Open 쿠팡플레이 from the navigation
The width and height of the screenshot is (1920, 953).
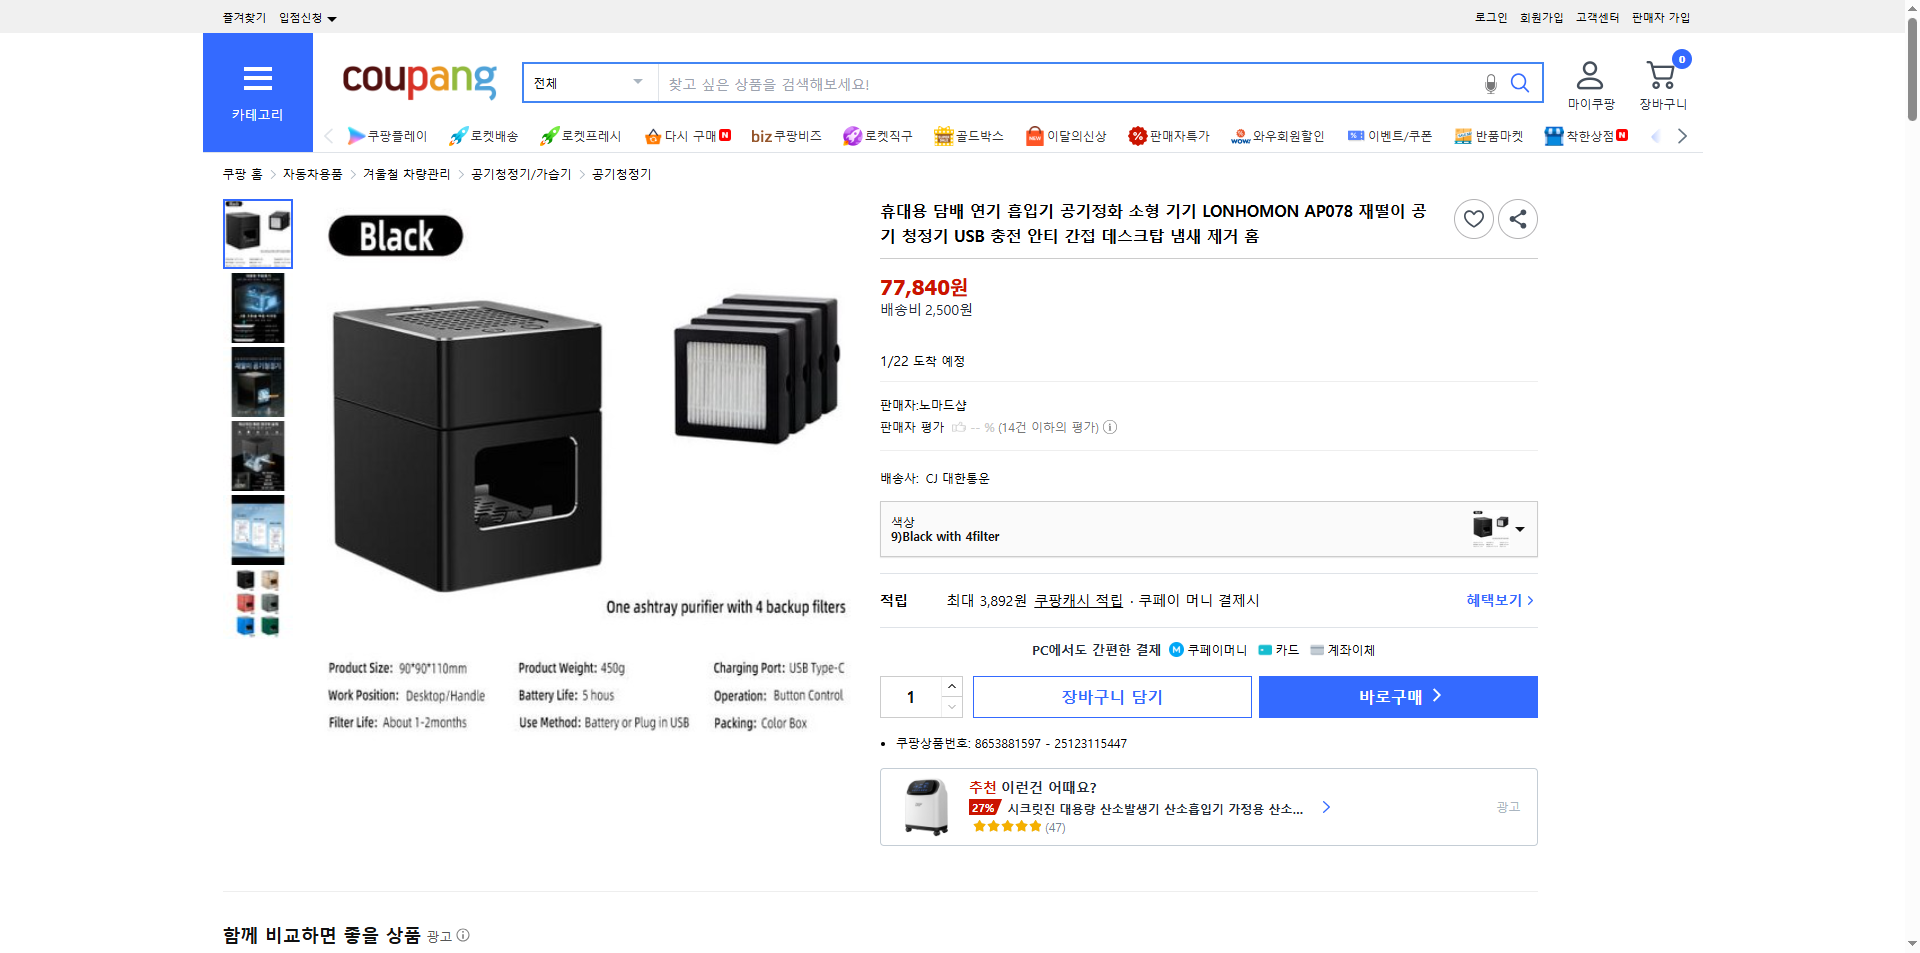[357, 136]
